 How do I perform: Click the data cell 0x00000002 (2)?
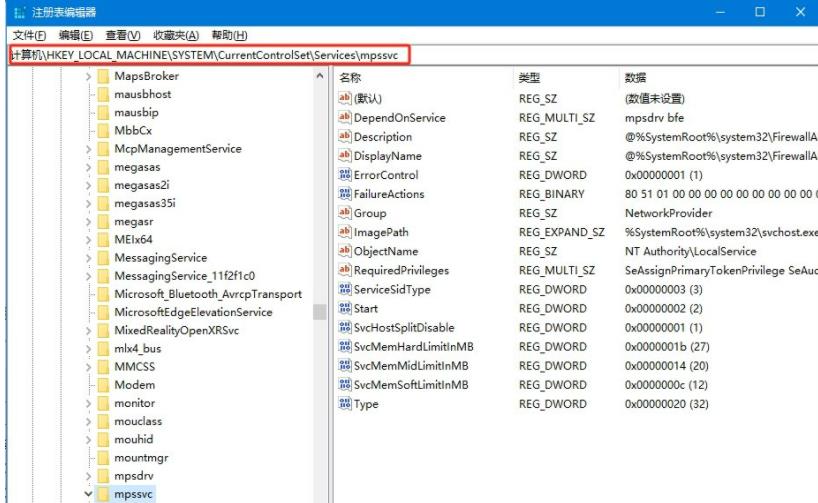click(x=664, y=308)
